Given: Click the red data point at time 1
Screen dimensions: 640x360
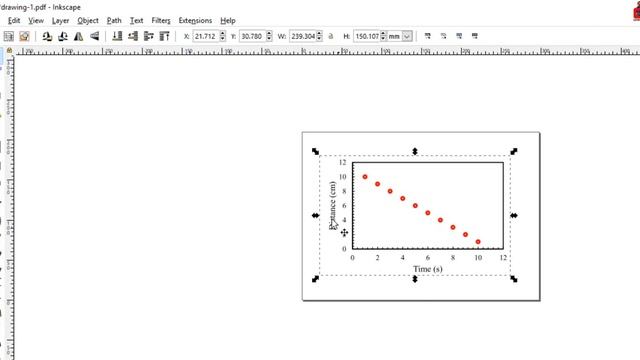Looking at the screenshot, I should click(x=365, y=177).
